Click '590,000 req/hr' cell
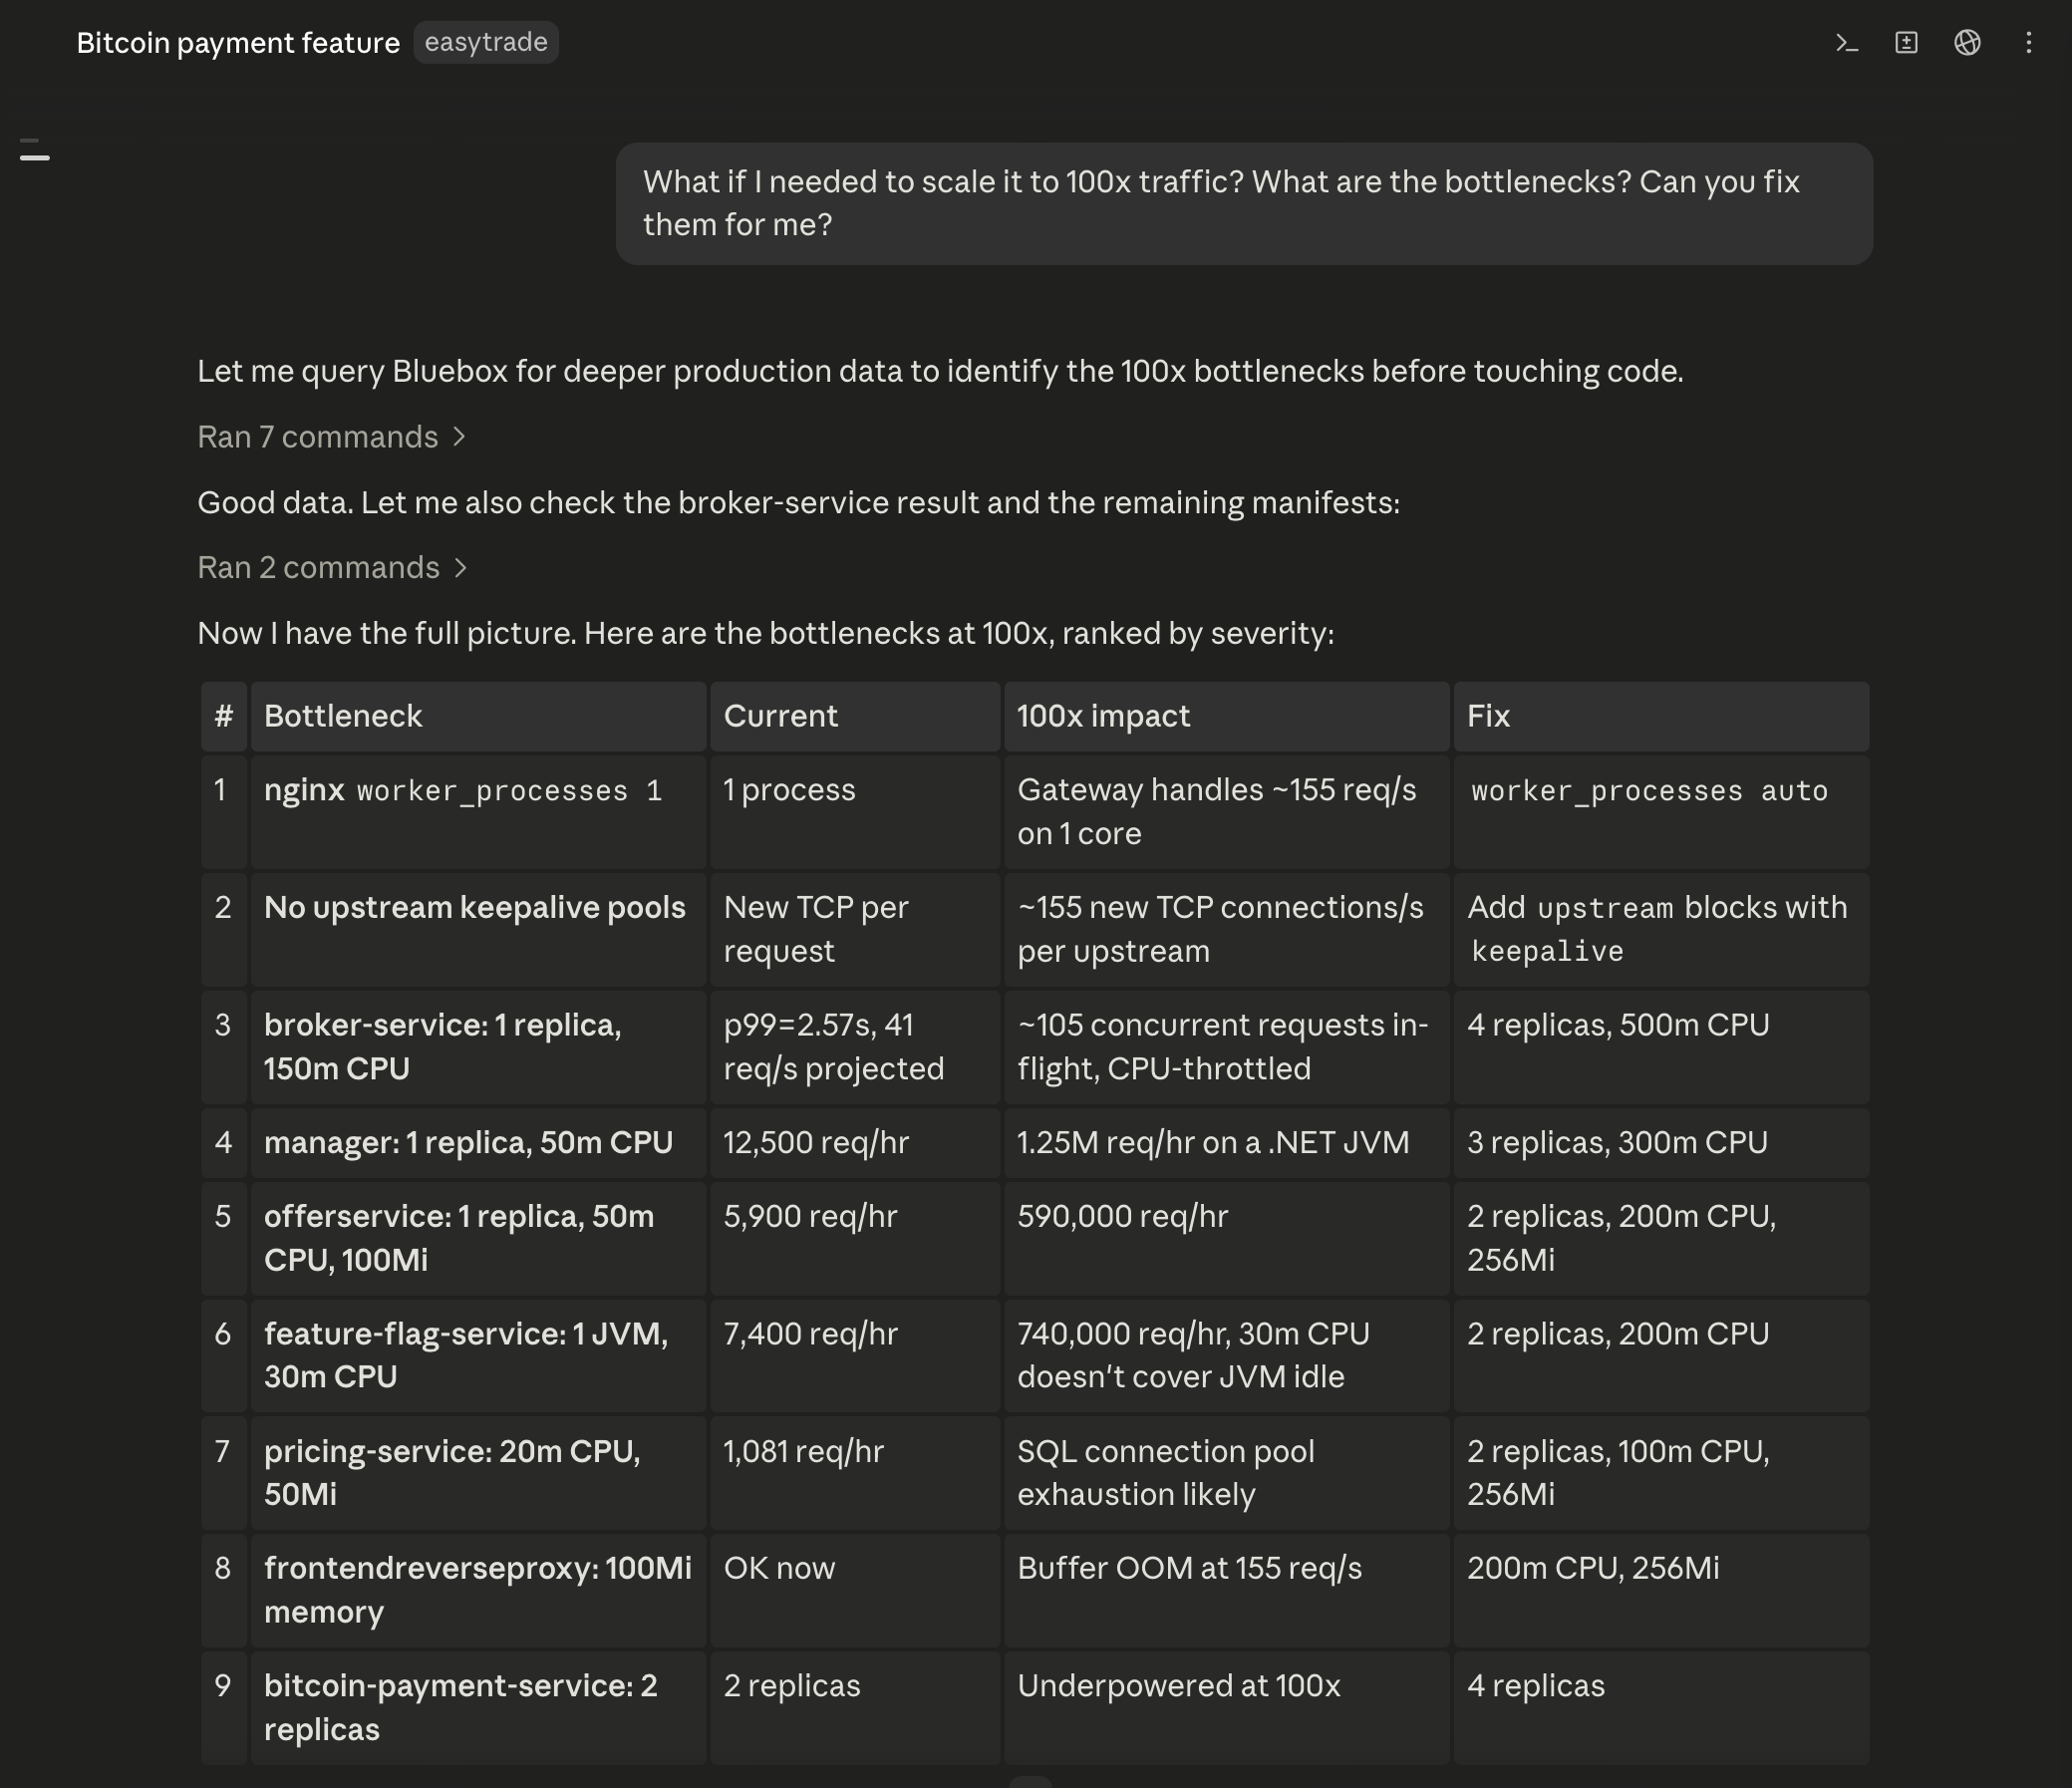 1227,1238
